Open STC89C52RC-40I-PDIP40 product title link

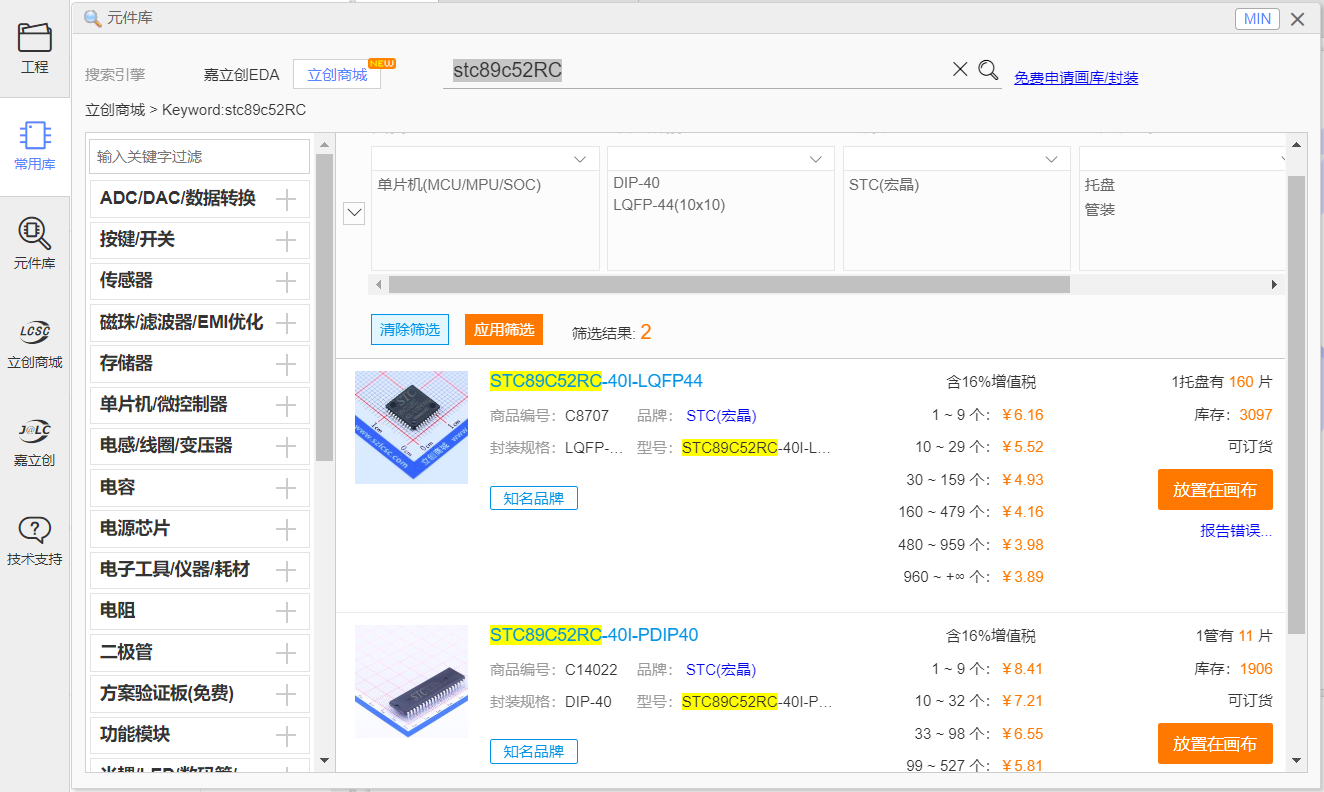pos(594,635)
